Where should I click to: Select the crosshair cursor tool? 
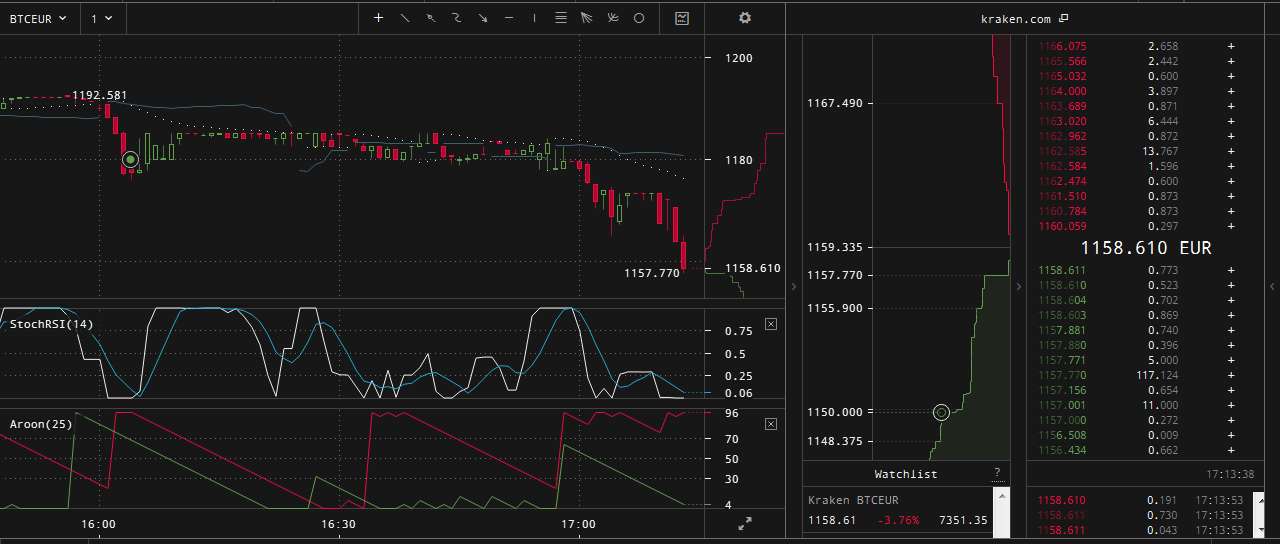(378, 18)
